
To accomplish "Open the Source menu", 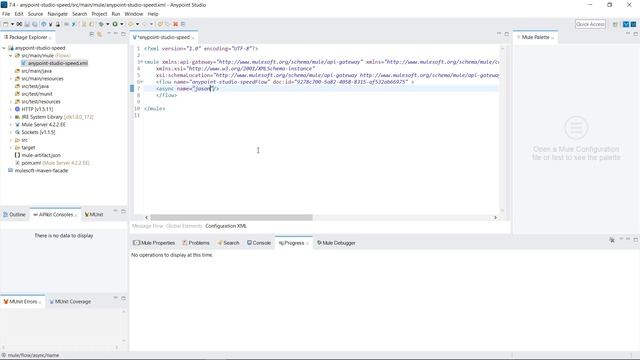I will 35,14.
